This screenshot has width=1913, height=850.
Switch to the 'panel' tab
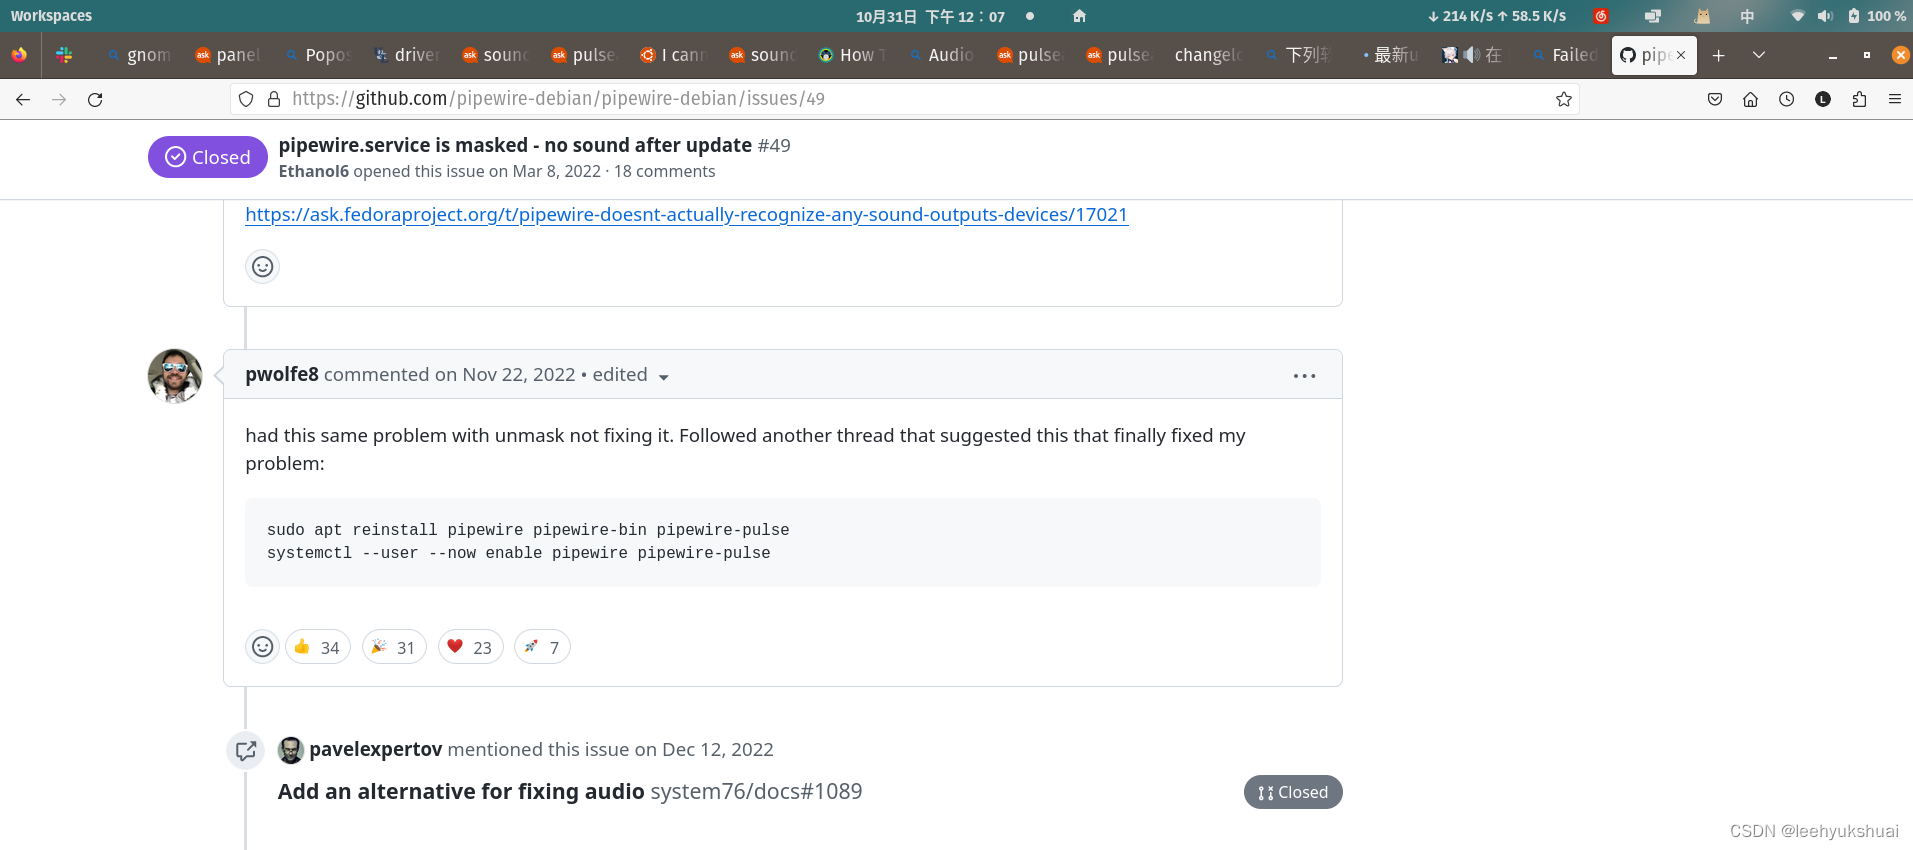[228, 55]
